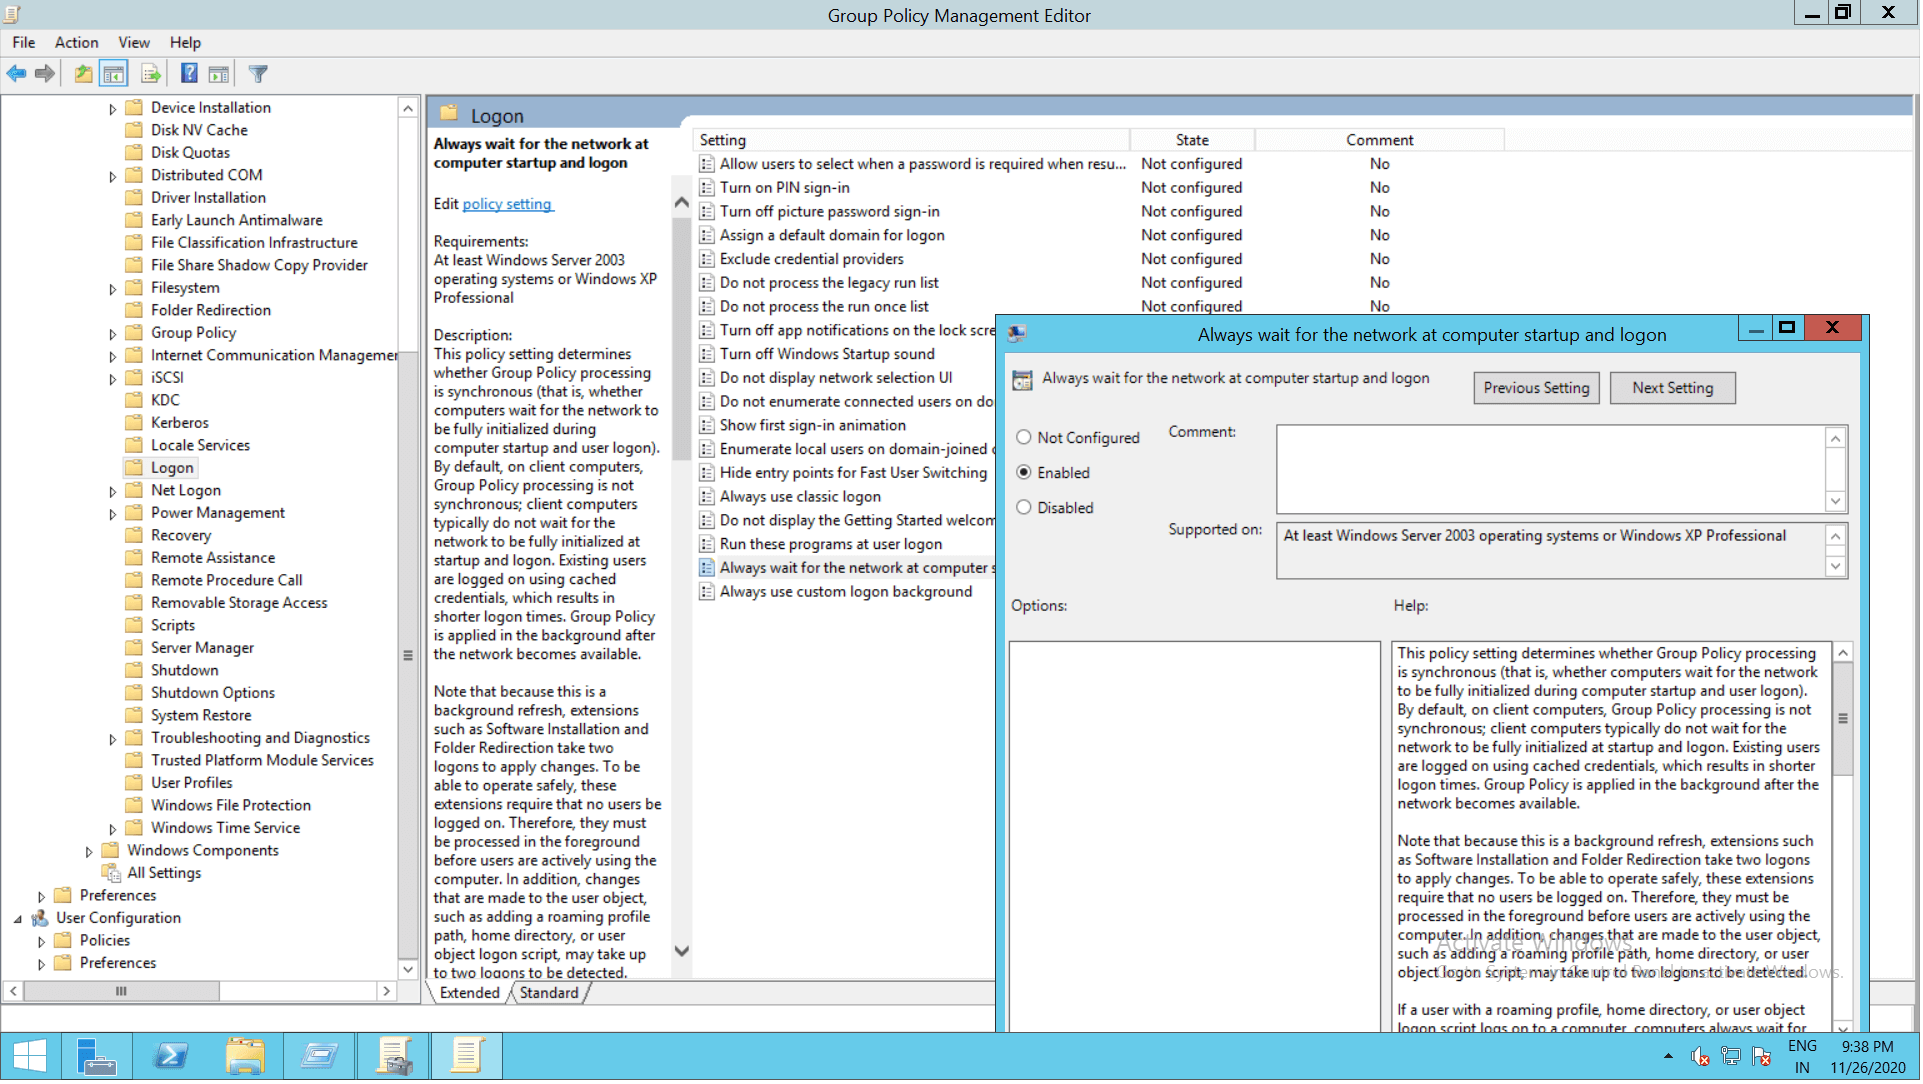Switch to the Standard tab
This screenshot has height=1084, width=1923.
[x=549, y=994]
